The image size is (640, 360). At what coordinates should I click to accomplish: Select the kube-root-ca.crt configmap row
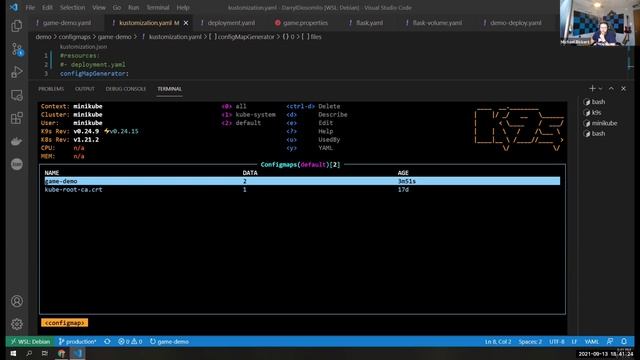click(x=302, y=190)
